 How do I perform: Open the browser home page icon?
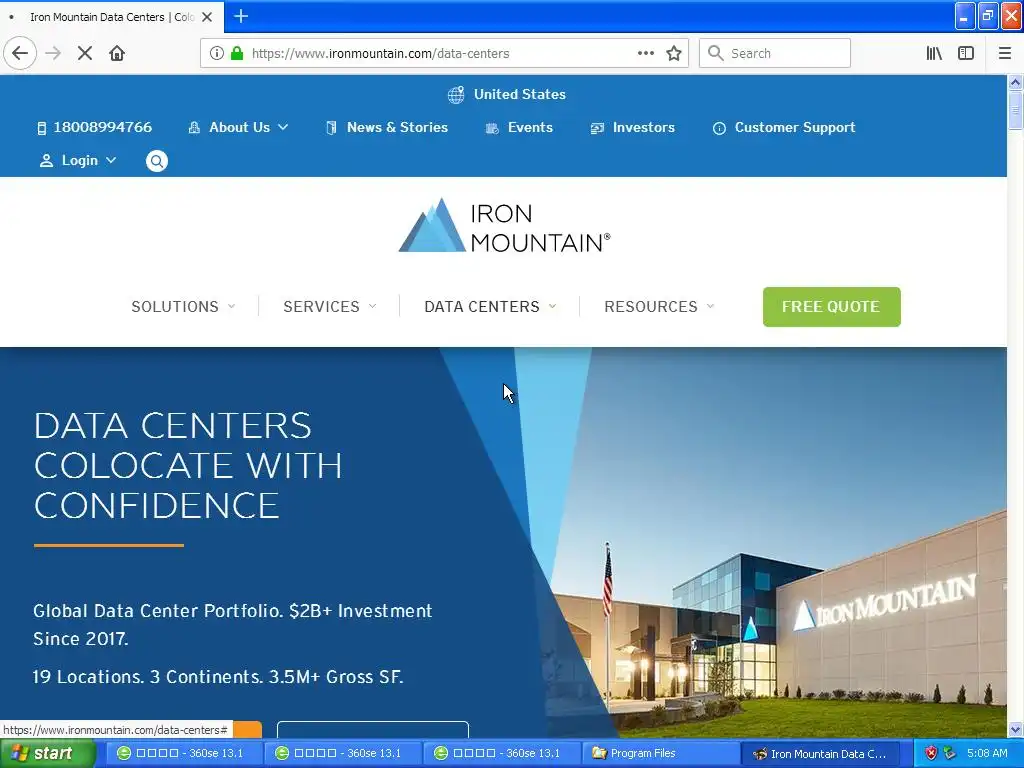coord(117,53)
